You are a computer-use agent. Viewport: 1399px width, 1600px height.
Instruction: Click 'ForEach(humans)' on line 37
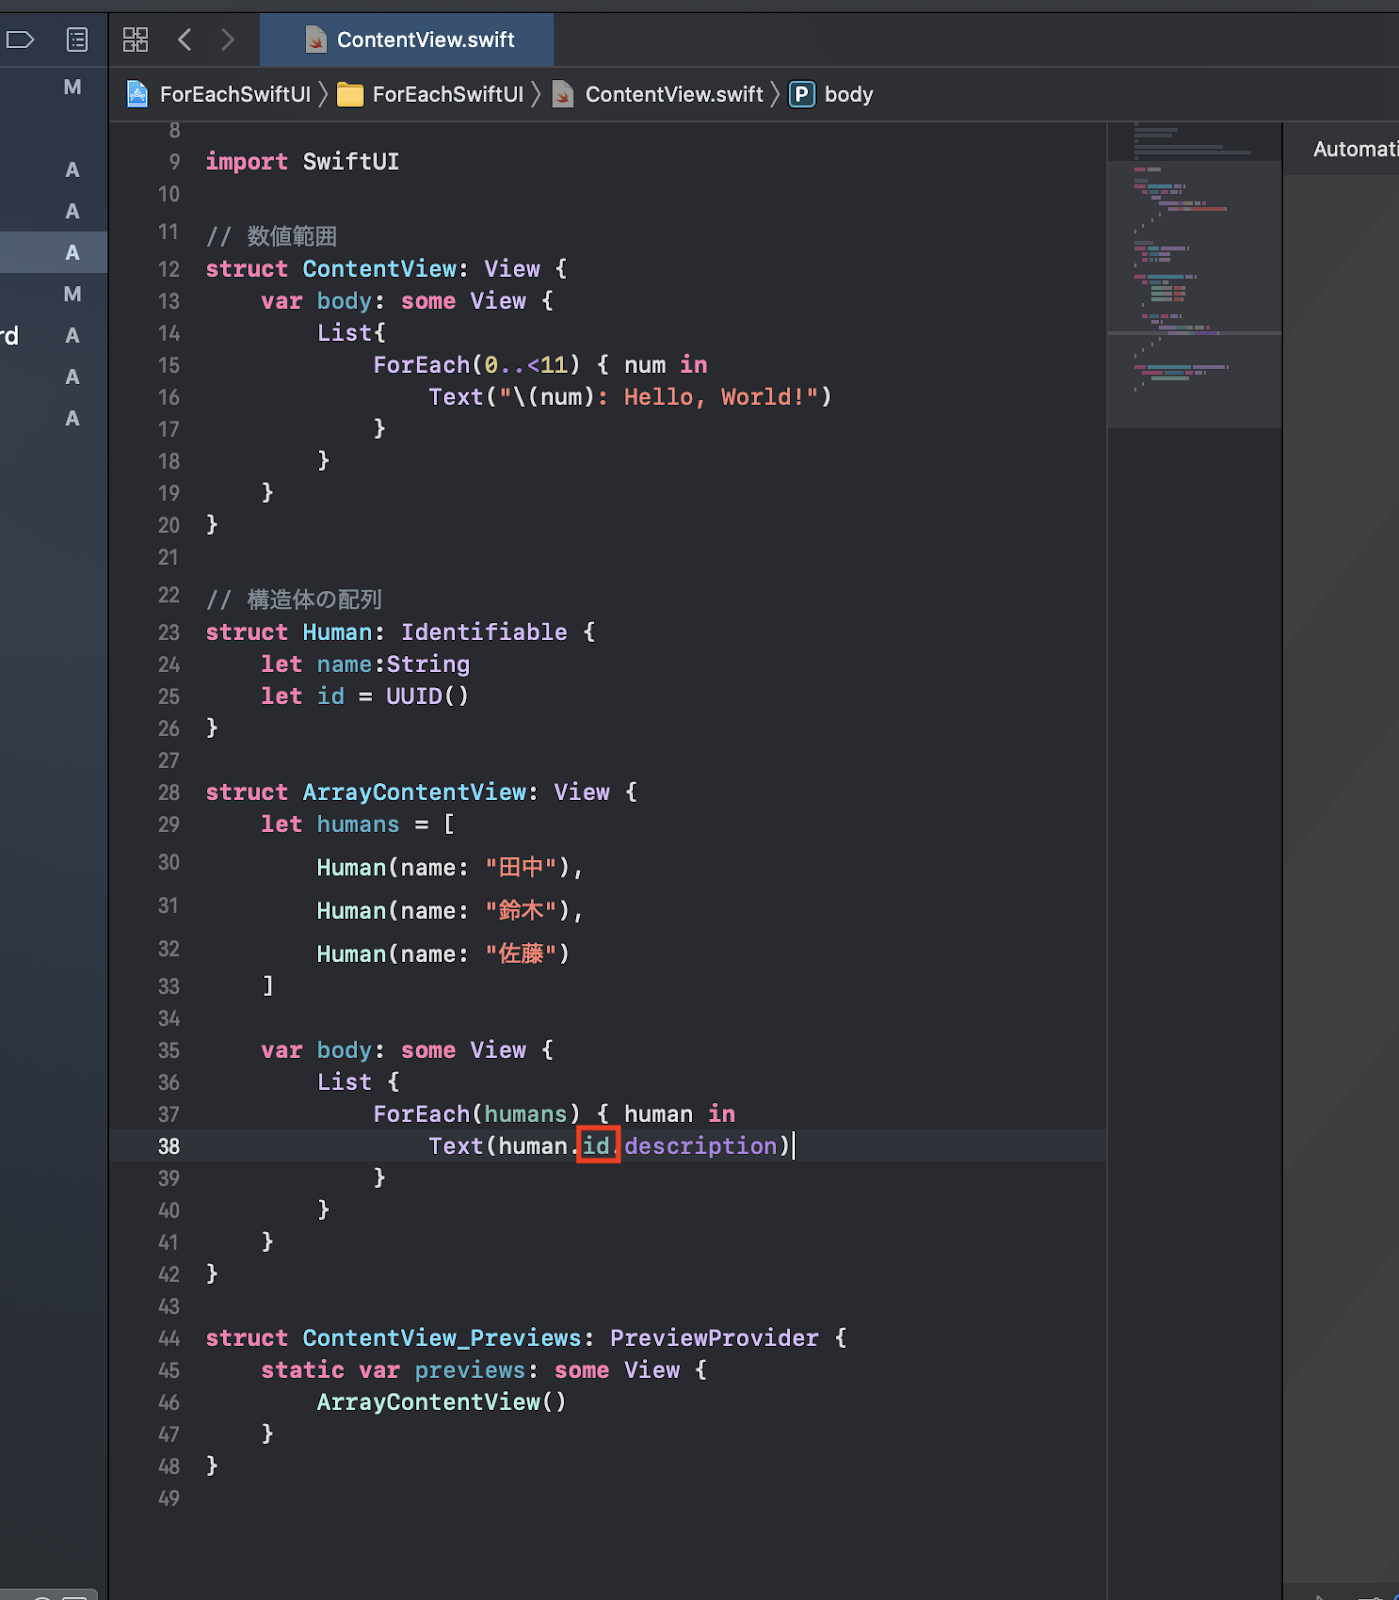pos(476,1114)
